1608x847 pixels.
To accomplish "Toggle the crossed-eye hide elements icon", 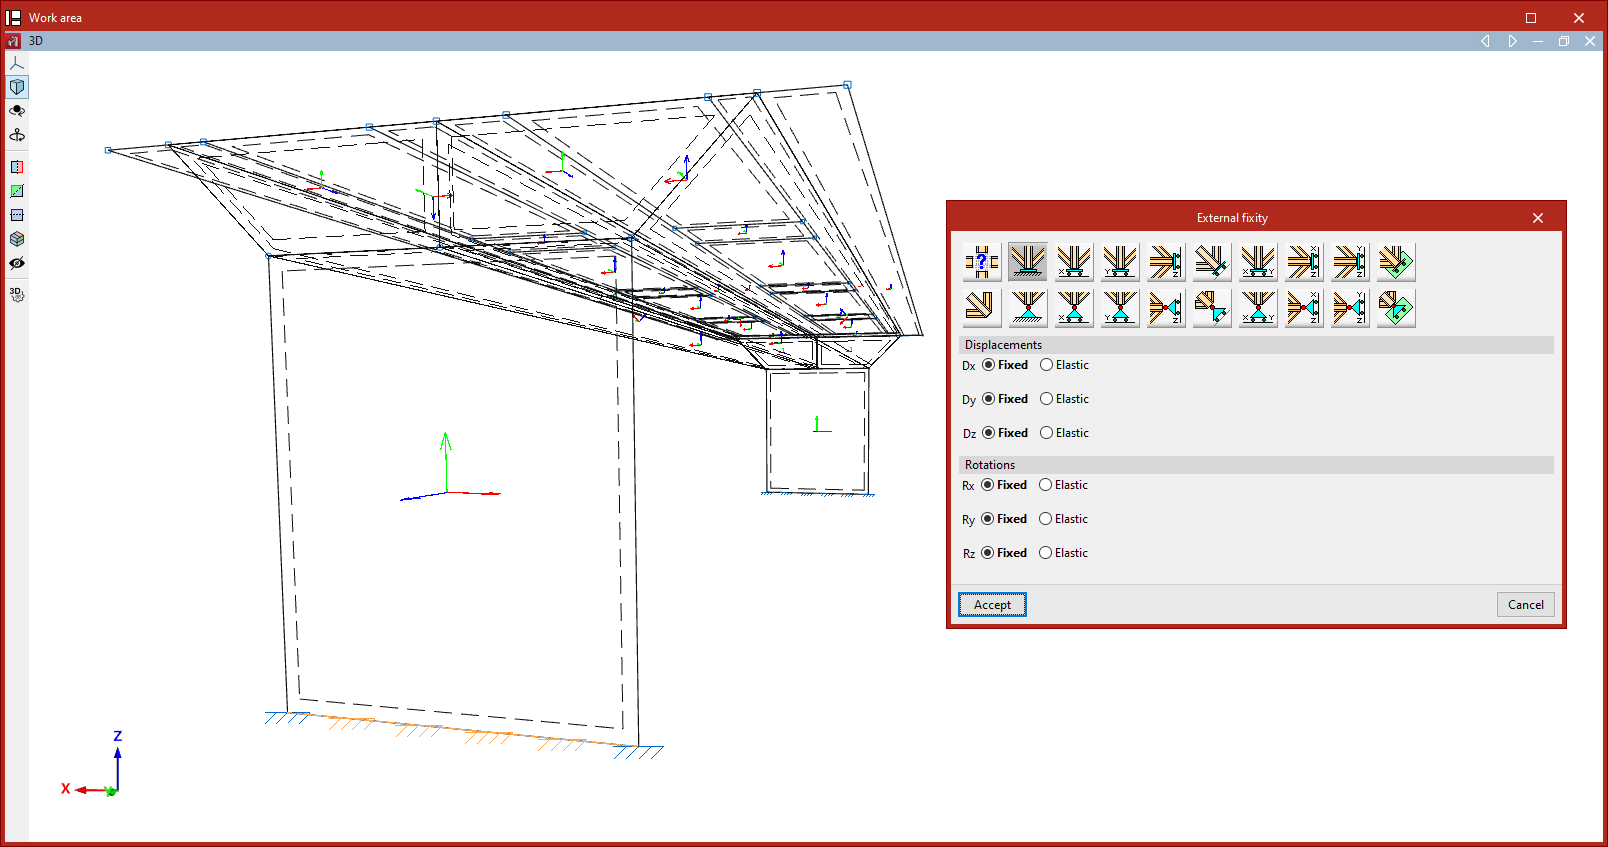I will pos(17,263).
